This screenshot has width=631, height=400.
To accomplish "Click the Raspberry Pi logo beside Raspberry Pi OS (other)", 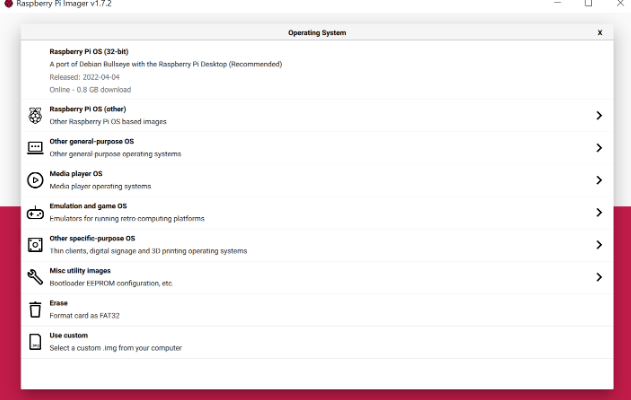I will coord(35,115).
